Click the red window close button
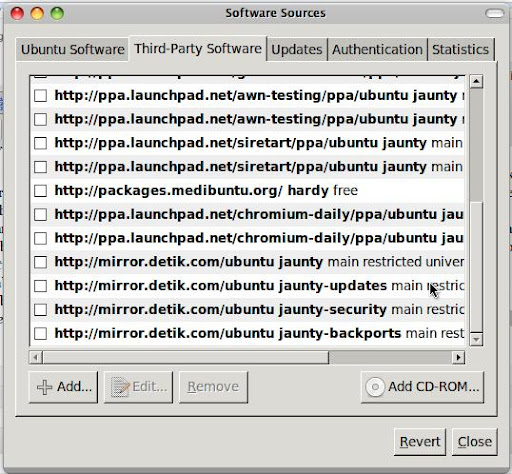The image size is (512, 474). tap(17, 13)
